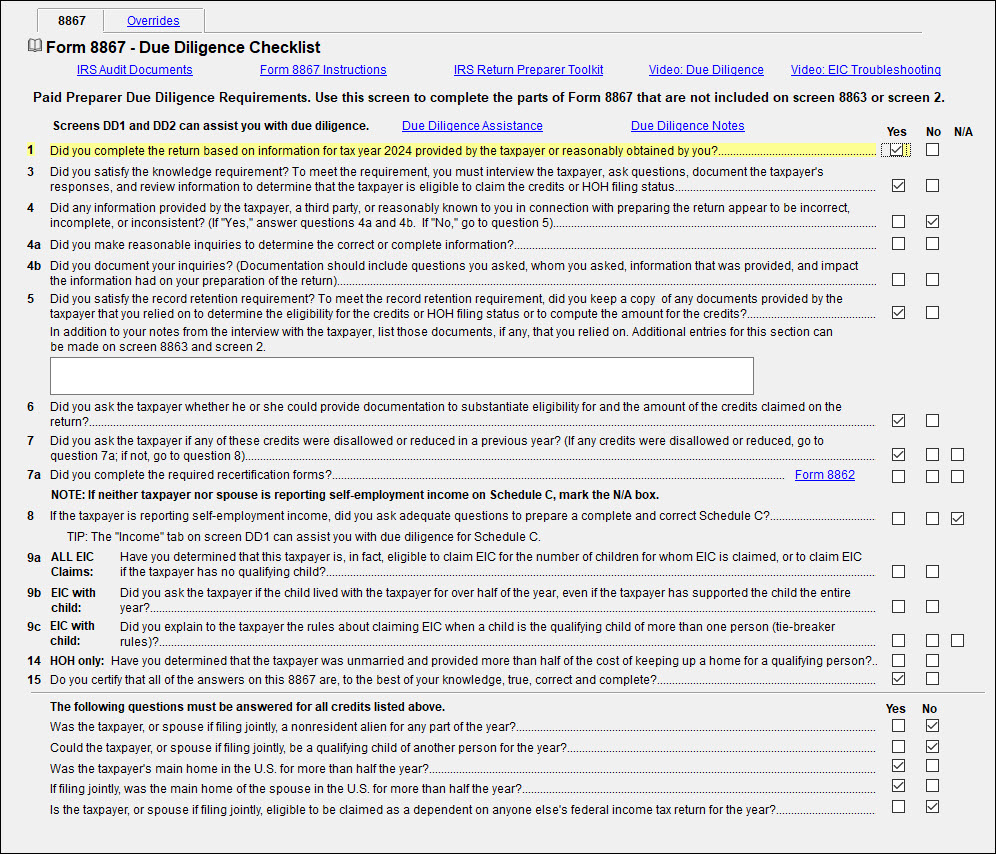Check No for question 4b document inquiries
Viewport: 996px width, 854px height.
932,280
